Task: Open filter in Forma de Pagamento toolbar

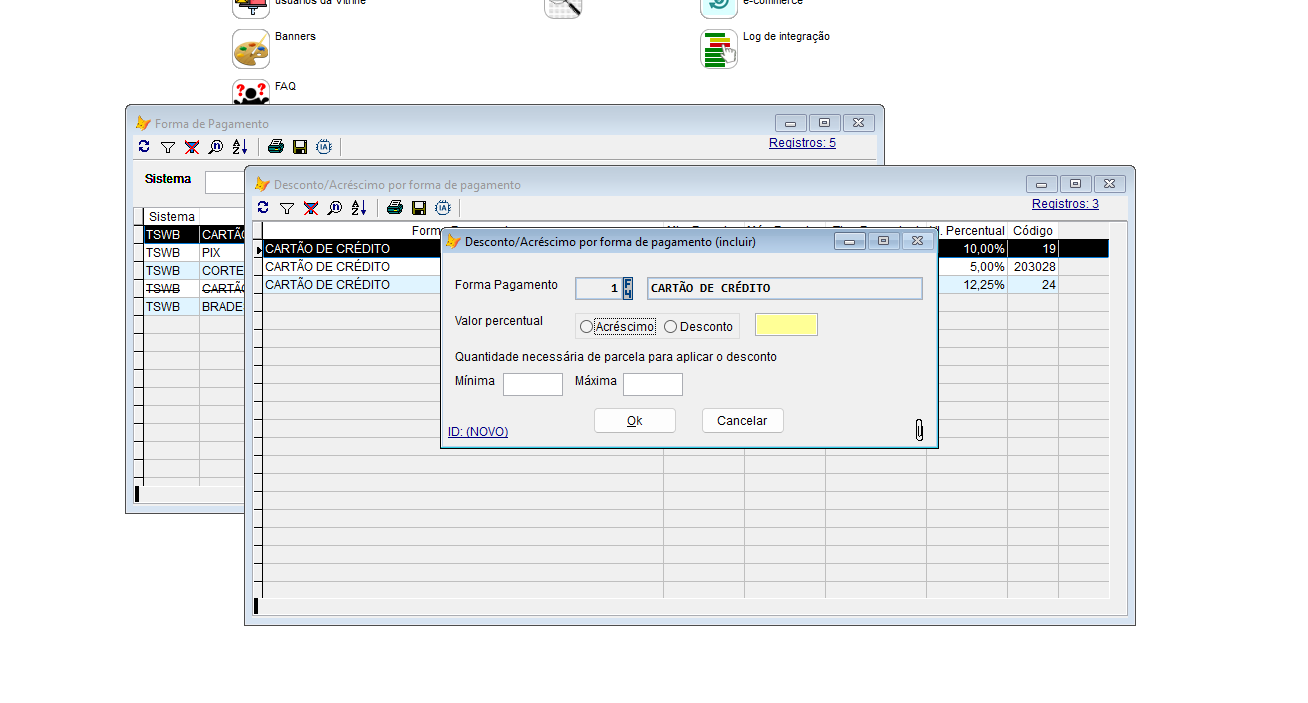Action: 168,147
